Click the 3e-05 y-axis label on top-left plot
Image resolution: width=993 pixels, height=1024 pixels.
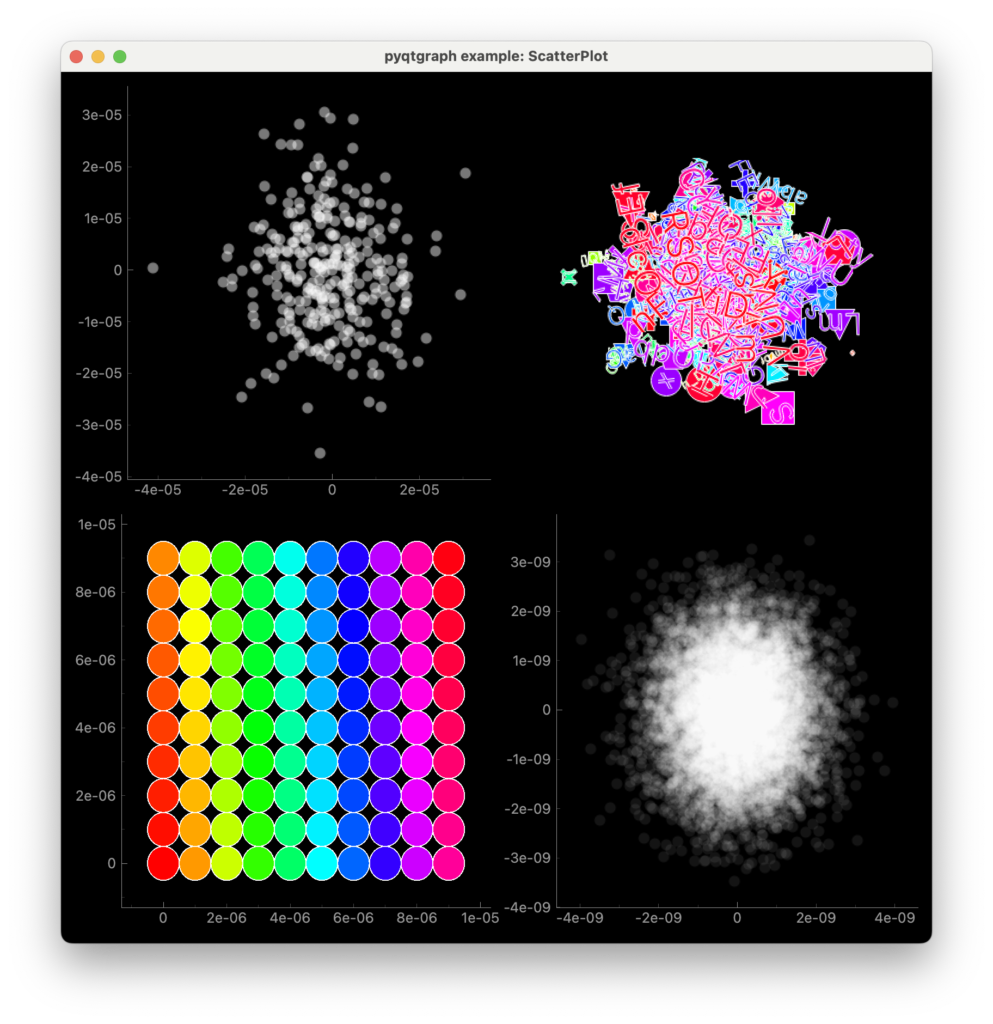[101, 115]
